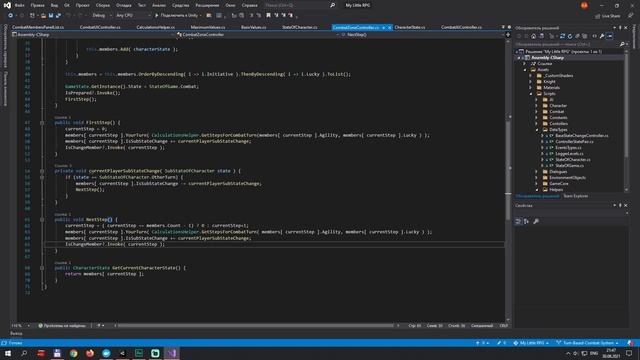The width and height of the screenshot is (640, 360).
Task: Click the Preview Selected Items icon in Solution Explorer
Action: point(609,36)
